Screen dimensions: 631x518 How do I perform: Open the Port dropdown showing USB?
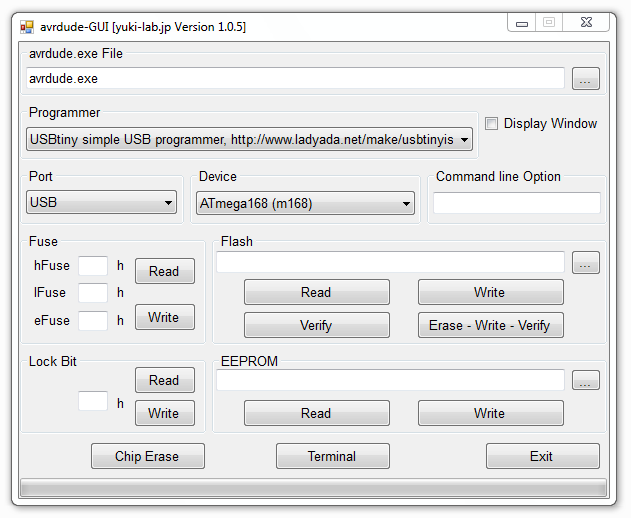tap(101, 202)
